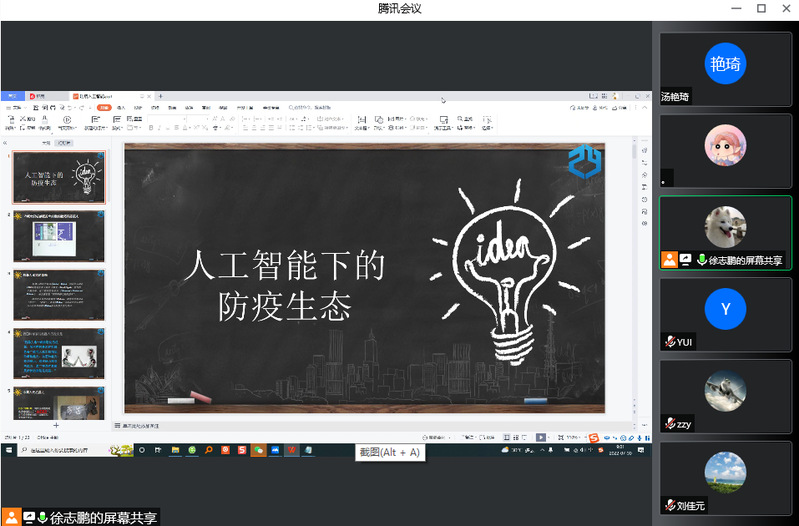Open the Windows Start menu
799x526 pixels.
7,452
